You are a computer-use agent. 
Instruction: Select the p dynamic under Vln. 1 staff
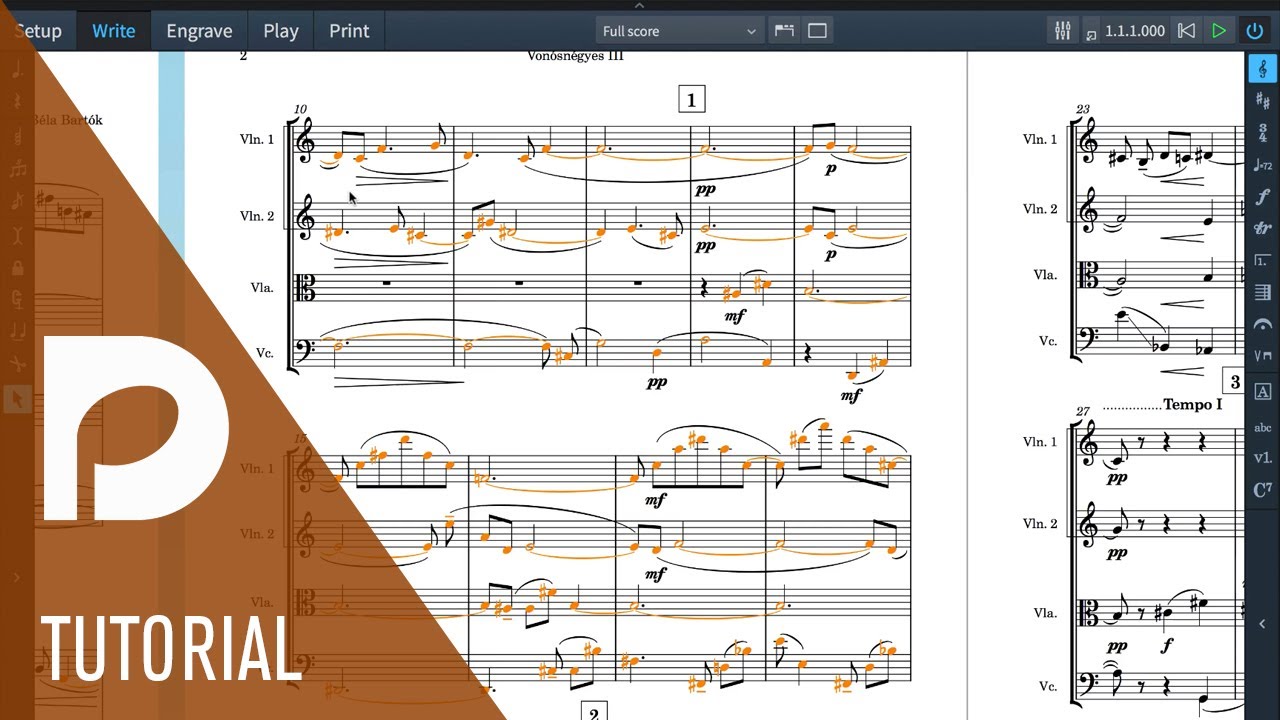tap(831, 170)
